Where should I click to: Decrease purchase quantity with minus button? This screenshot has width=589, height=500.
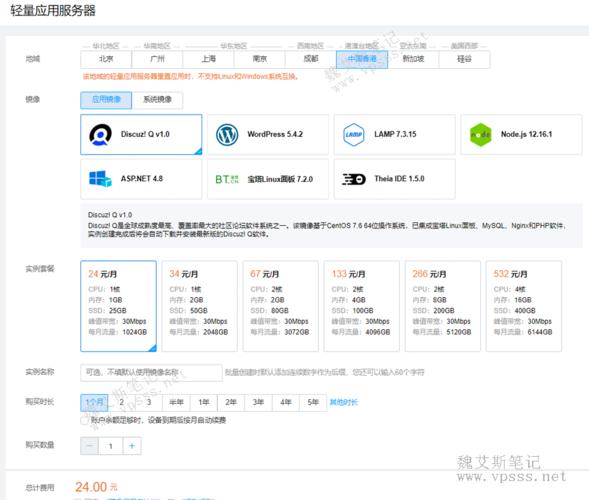[89, 446]
